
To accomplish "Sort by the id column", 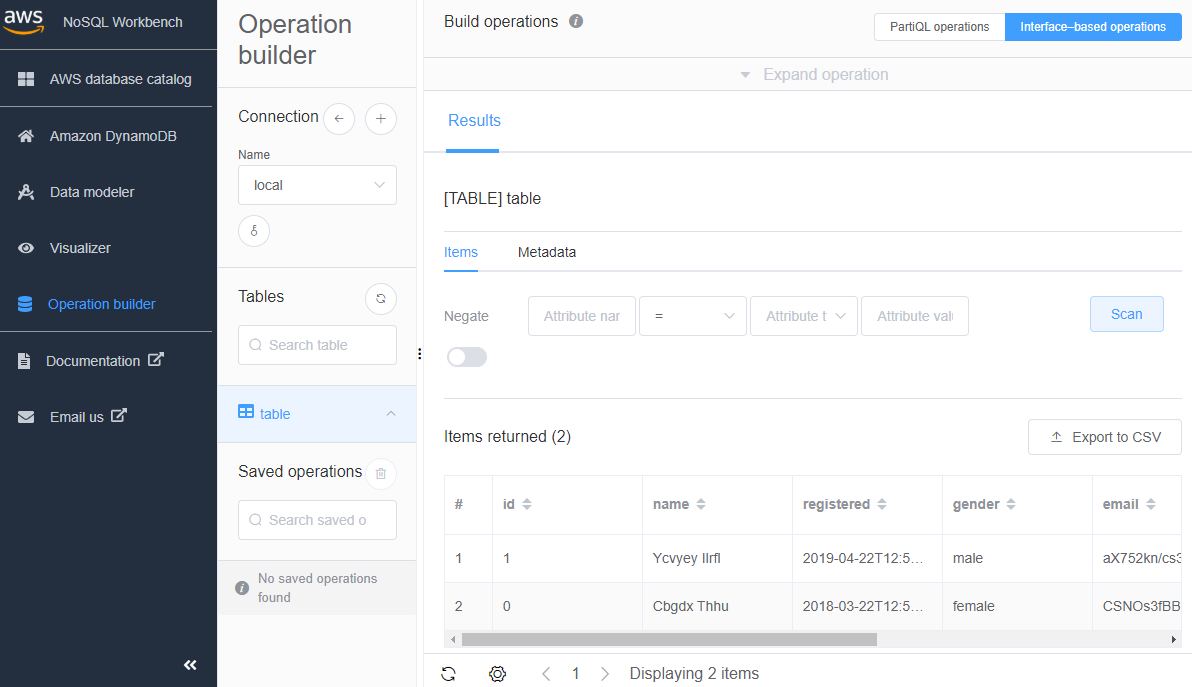I will (527, 504).
